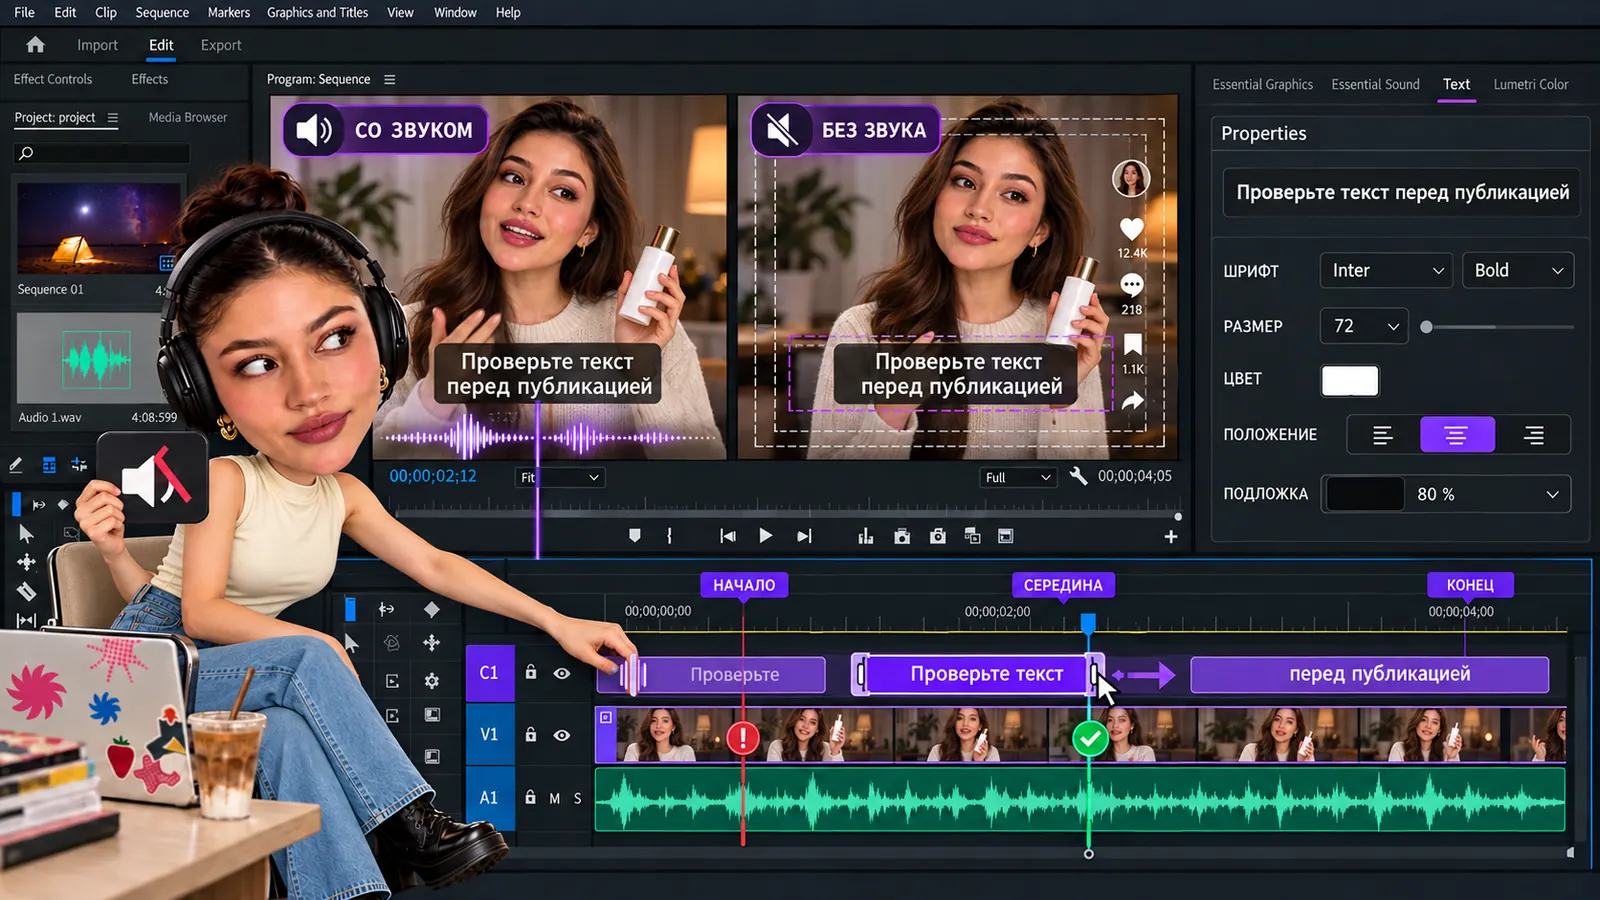Screen dimensions: 1600x900
Task: Open the button editor plus icon
Action: [x=1171, y=537]
